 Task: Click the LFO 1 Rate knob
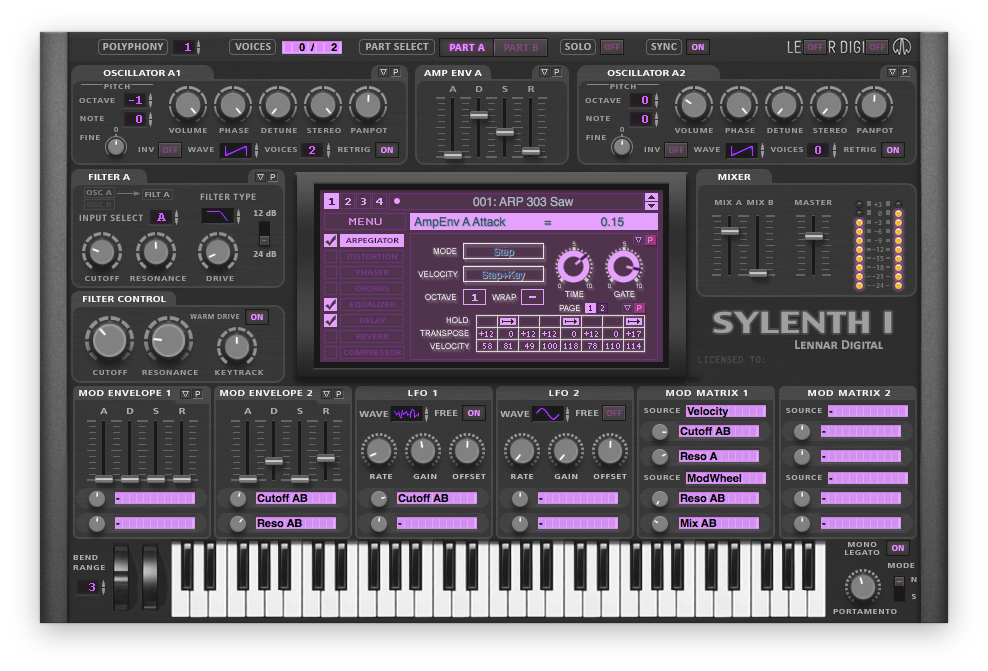(379, 451)
